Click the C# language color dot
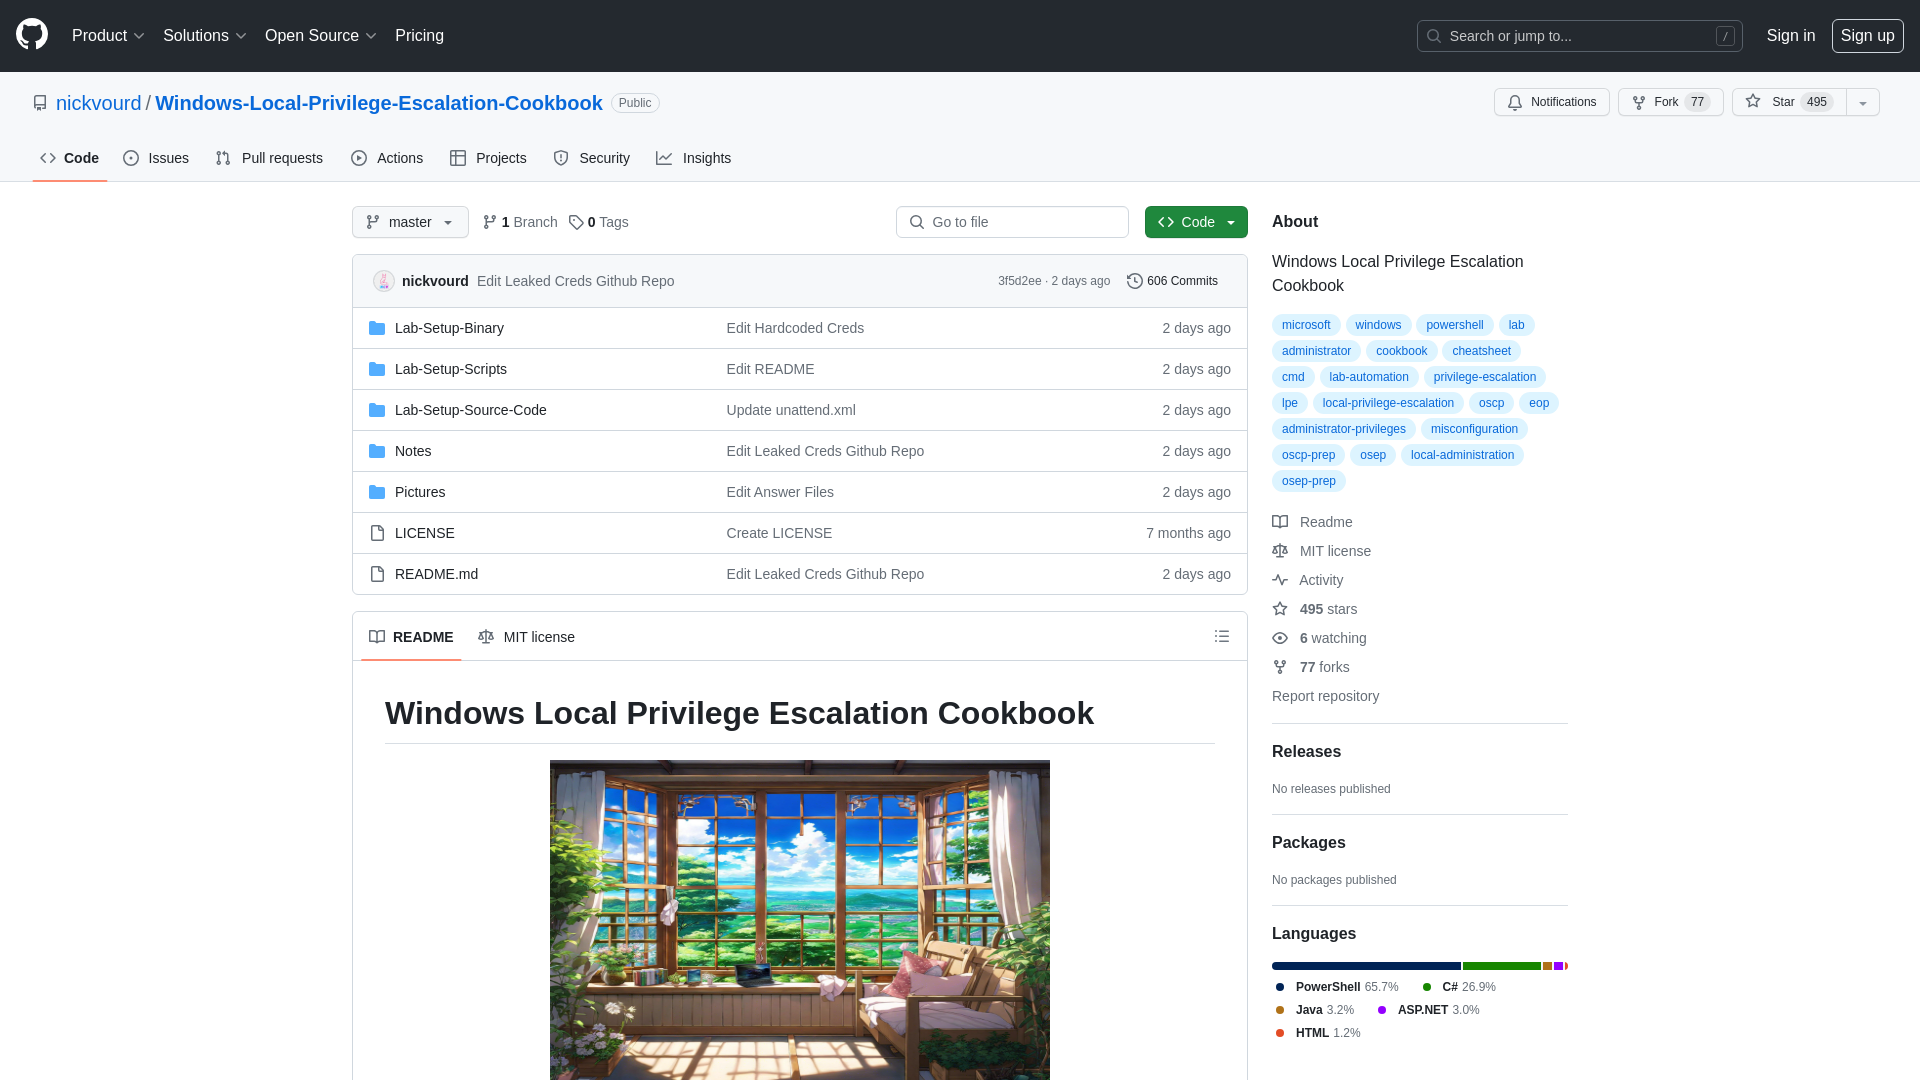The width and height of the screenshot is (1920, 1080). click(x=1427, y=987)
